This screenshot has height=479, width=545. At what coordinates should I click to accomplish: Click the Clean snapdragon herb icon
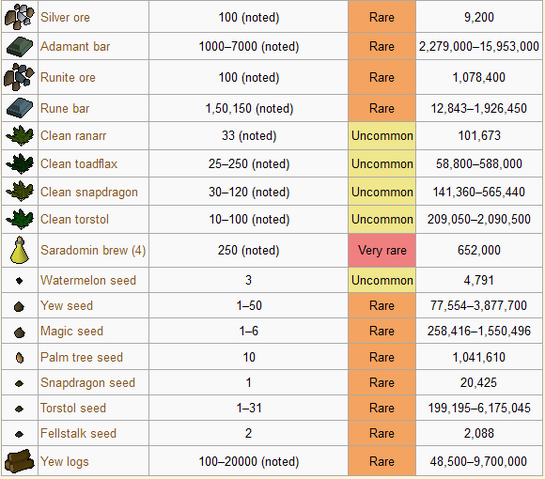coord(20,191)
